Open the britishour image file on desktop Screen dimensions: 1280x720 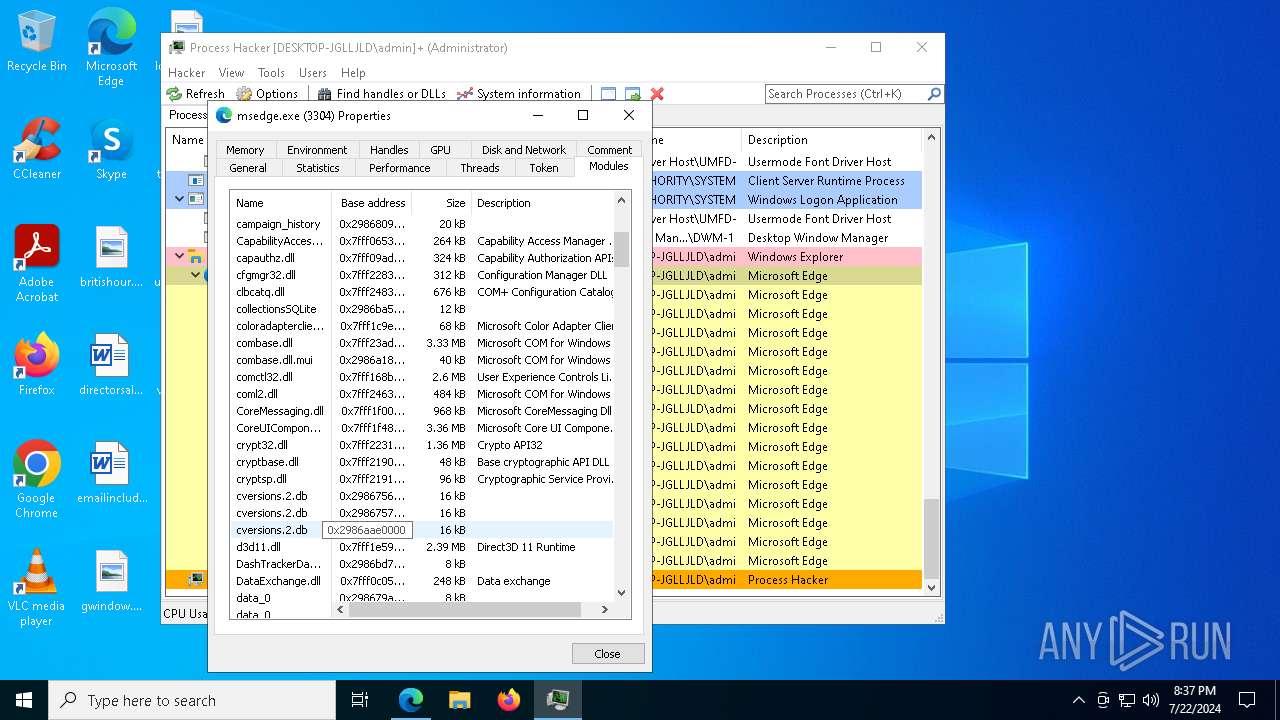point(111,257)
